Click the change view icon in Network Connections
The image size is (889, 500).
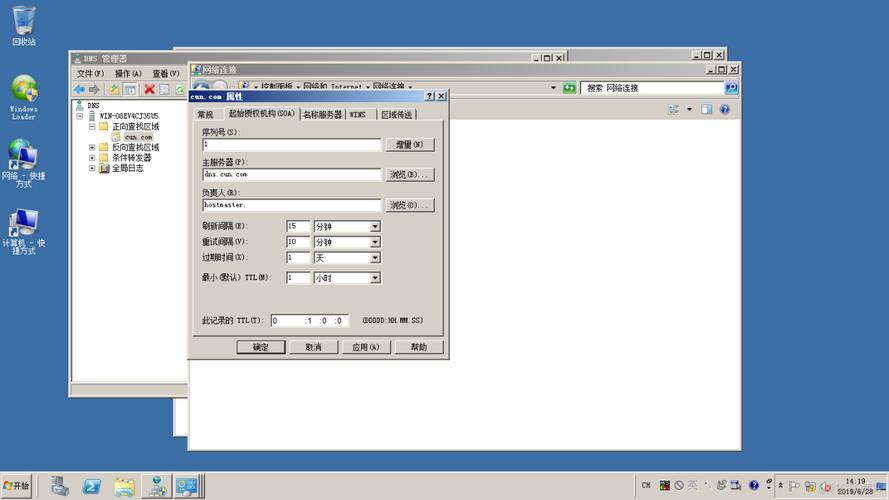674,109
